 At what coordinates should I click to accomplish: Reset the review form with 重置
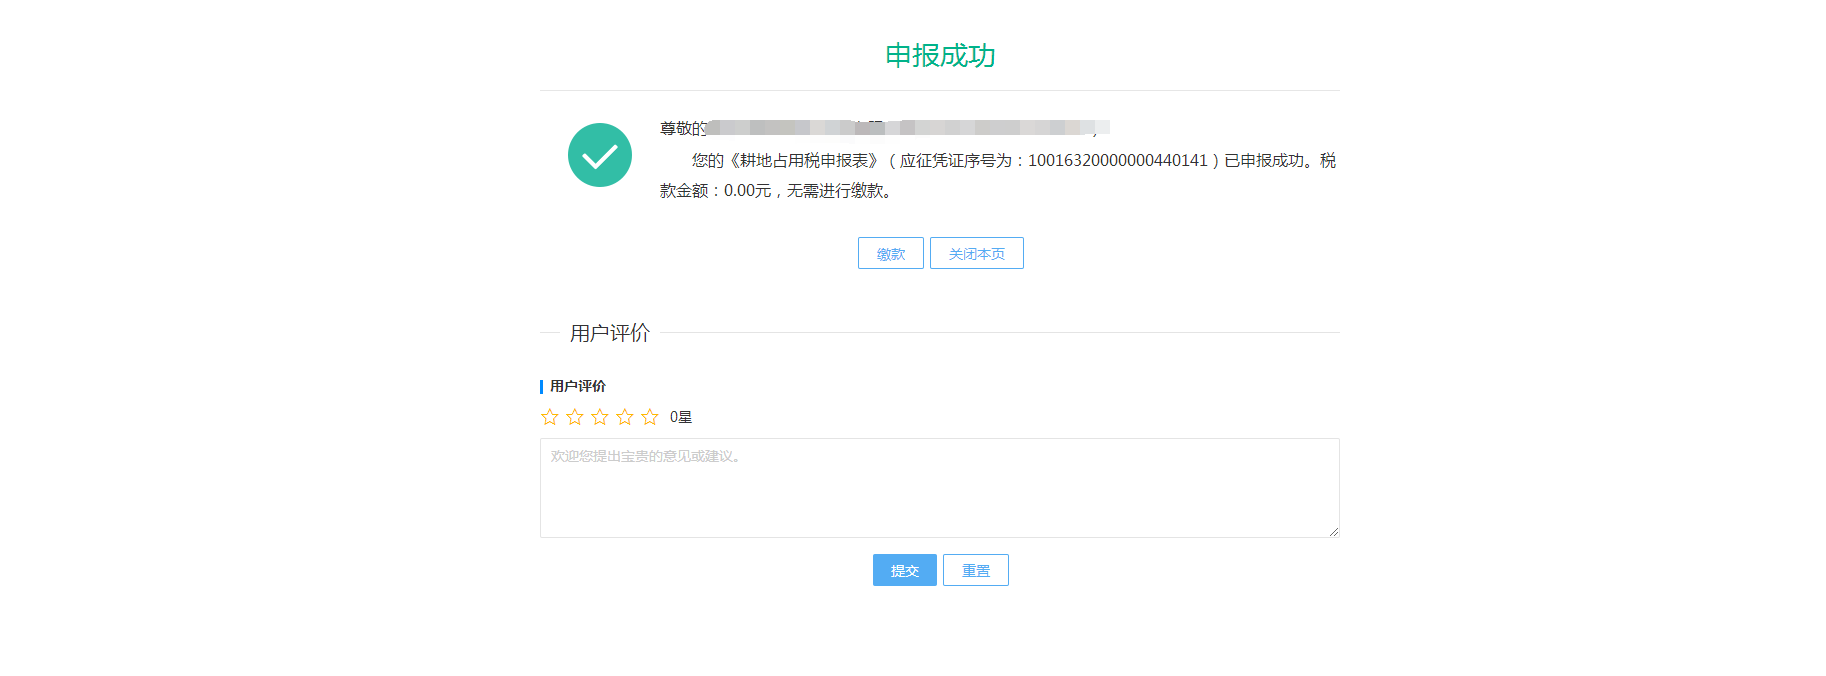tap(975, 570)
